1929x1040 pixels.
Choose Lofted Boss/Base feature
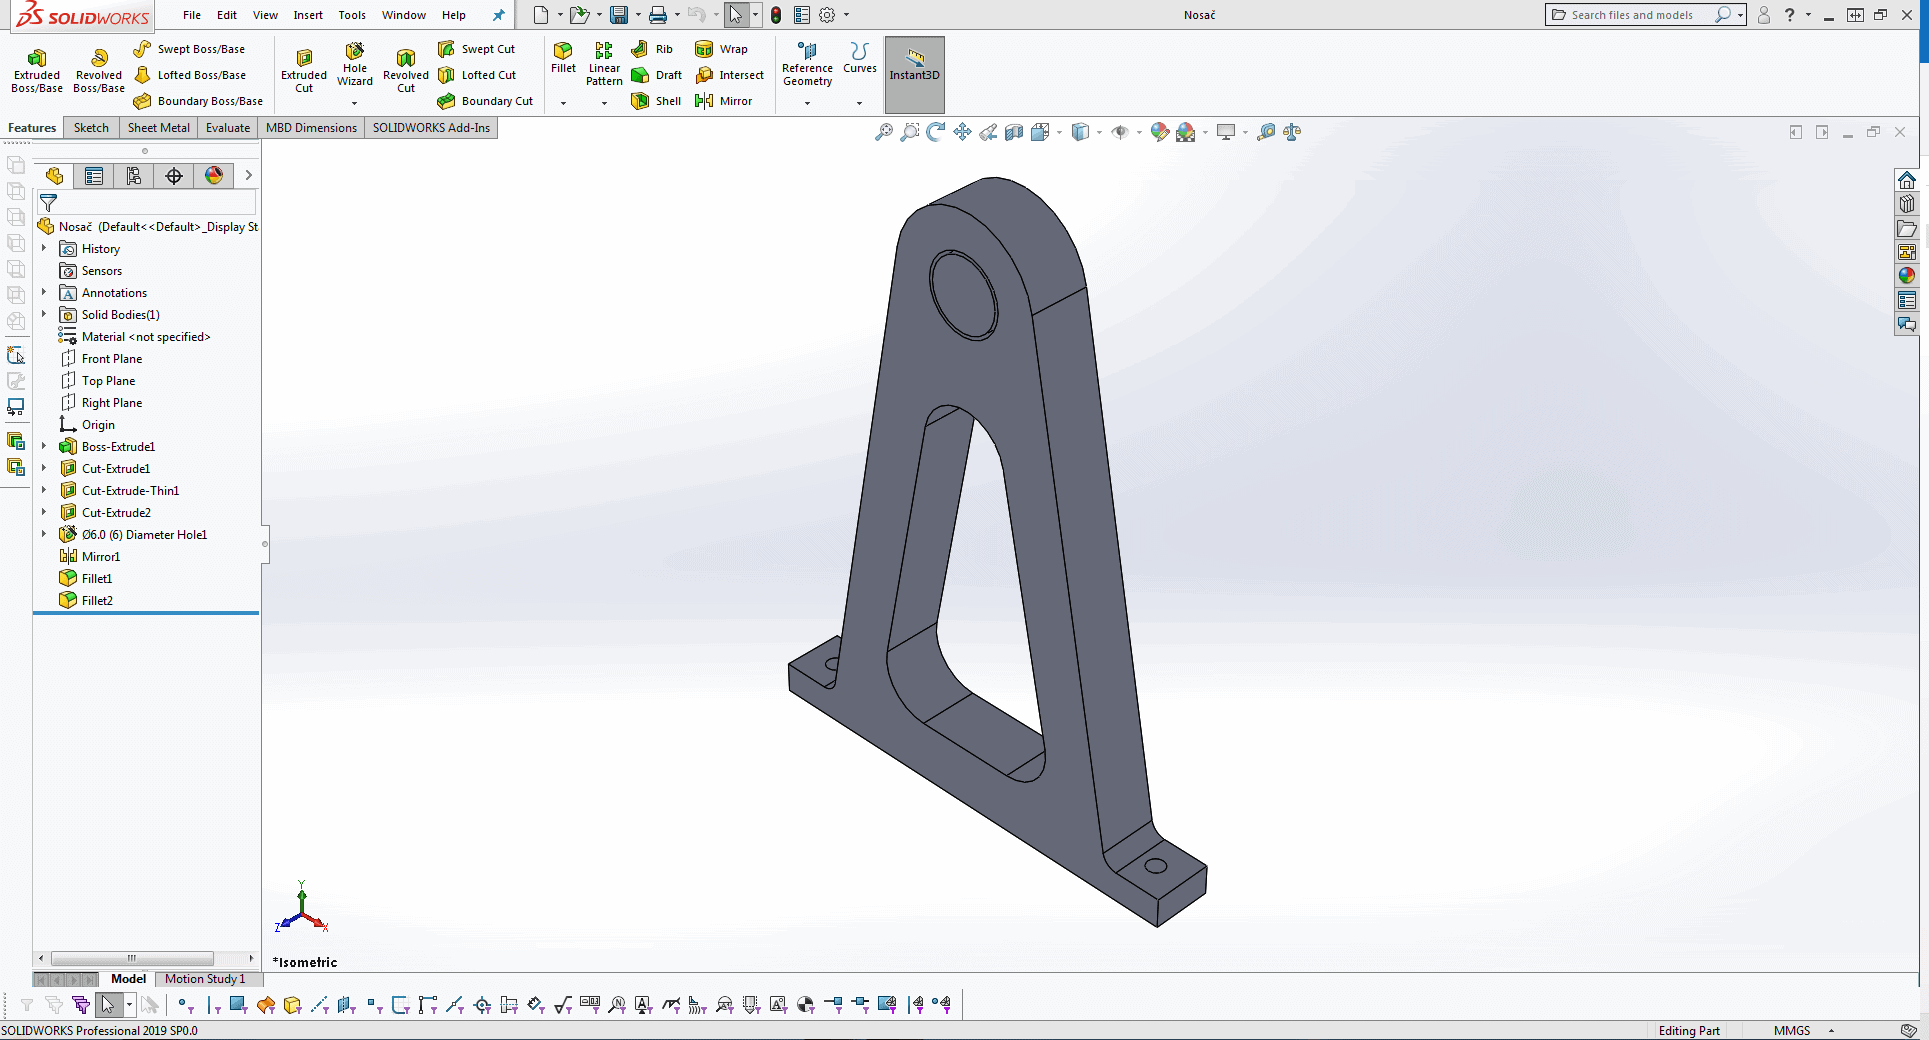[x=190, y=75]
